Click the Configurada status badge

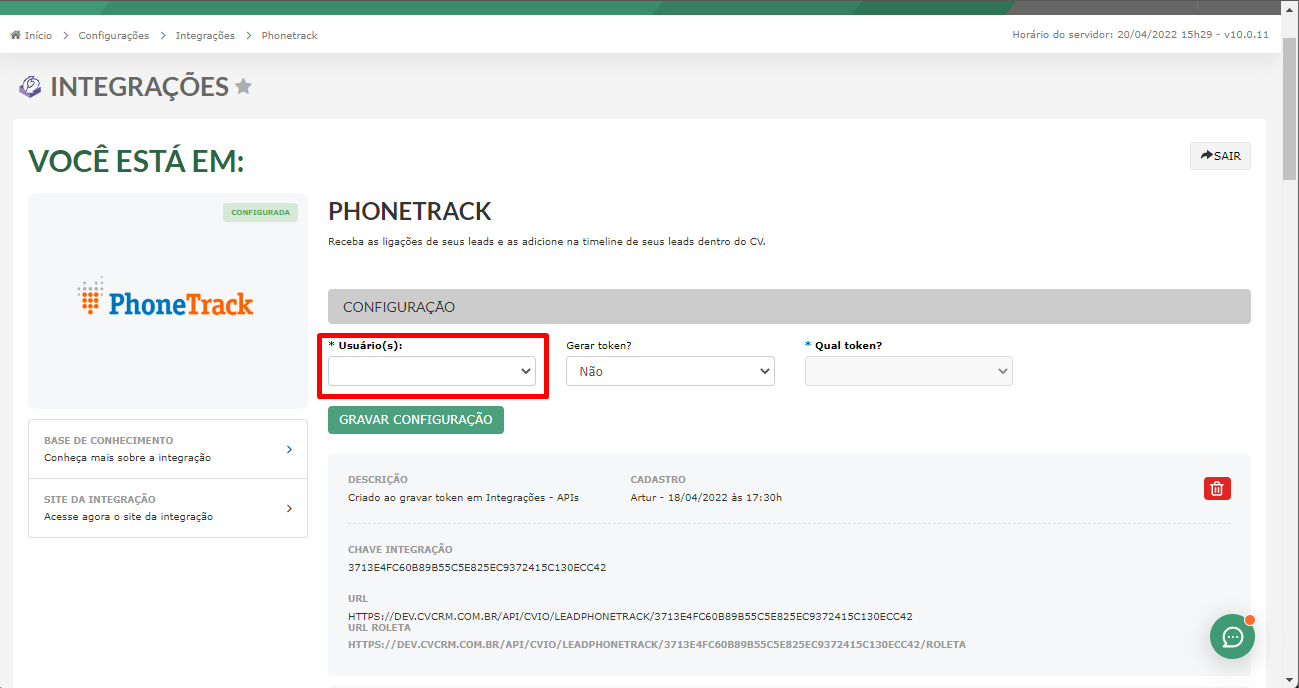point(261,212)
